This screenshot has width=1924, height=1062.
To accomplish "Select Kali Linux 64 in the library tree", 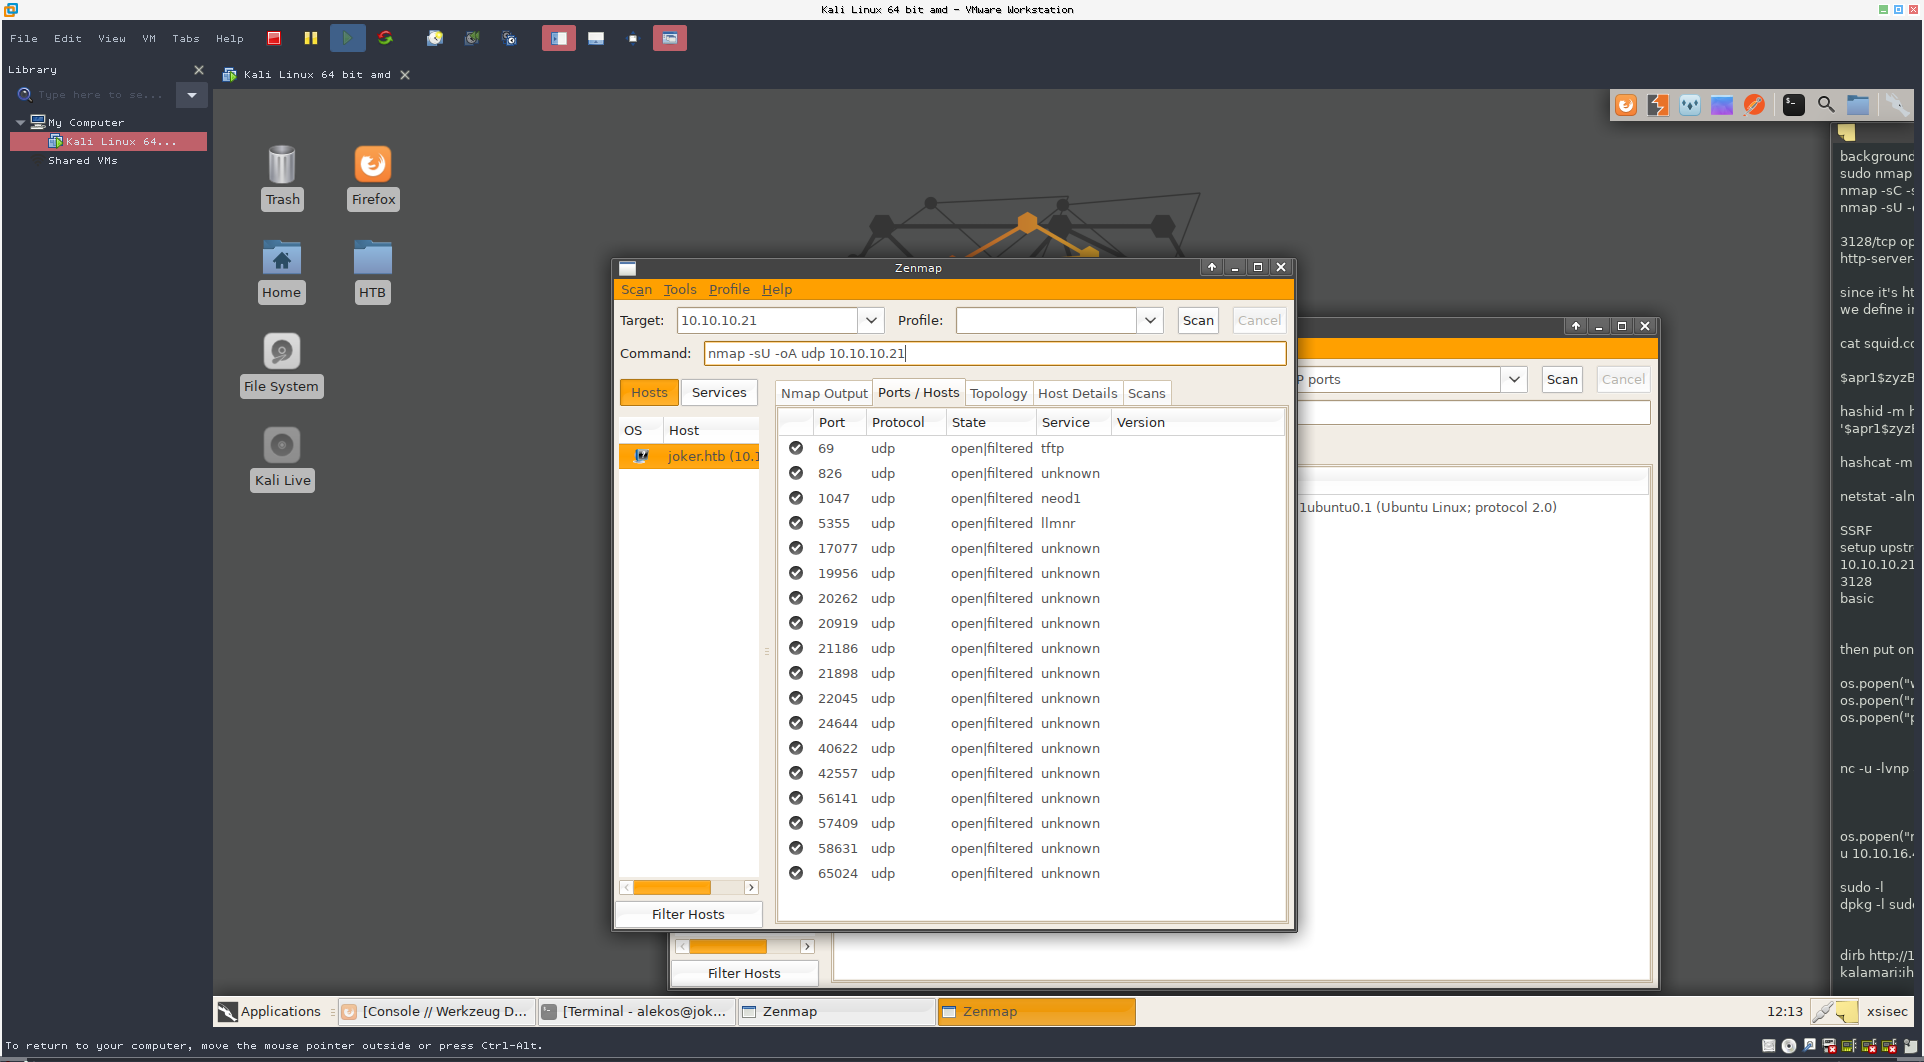I will click(109, 141).
